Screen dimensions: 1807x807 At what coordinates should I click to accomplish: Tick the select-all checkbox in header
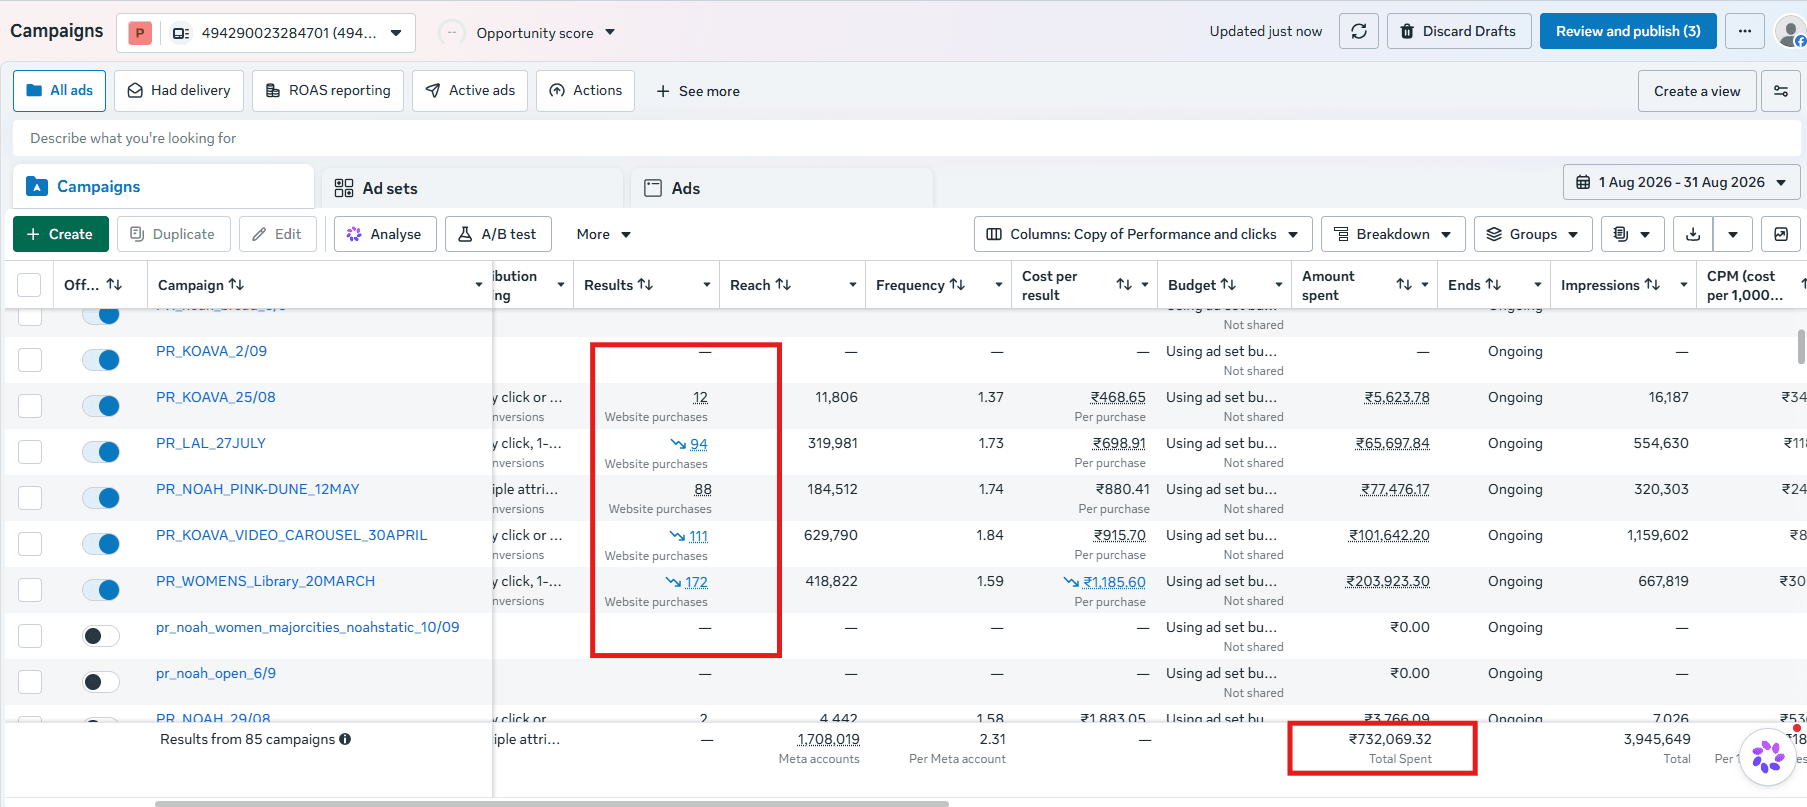(29, 285)
